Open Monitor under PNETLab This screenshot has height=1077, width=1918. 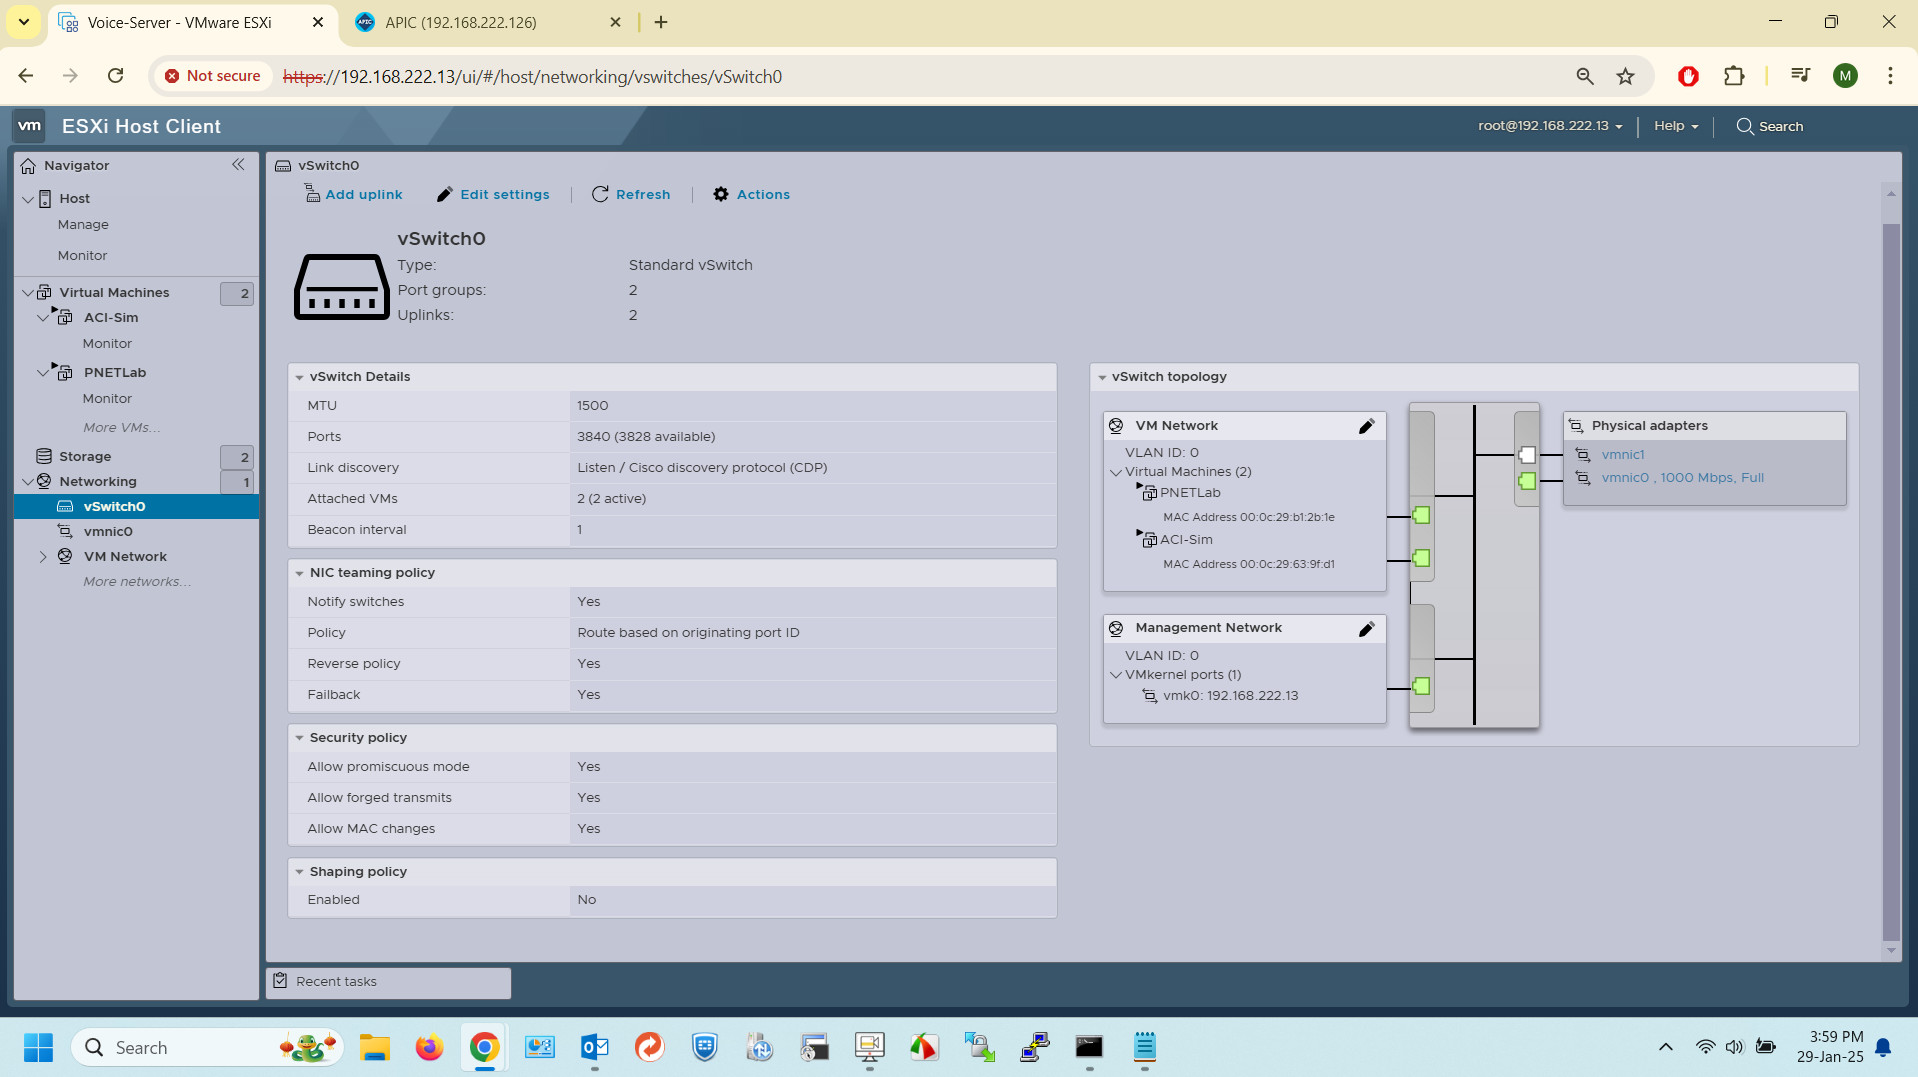click(x=107, y=399)
